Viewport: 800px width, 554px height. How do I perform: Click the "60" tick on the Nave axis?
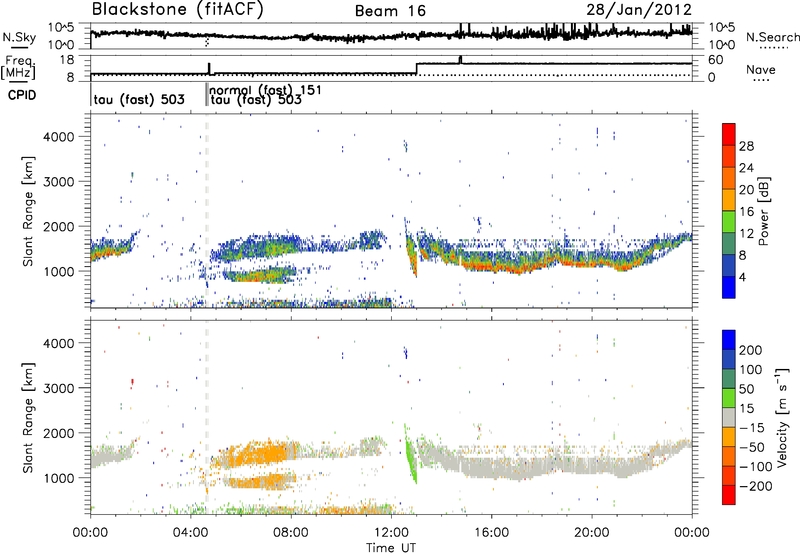715,60
